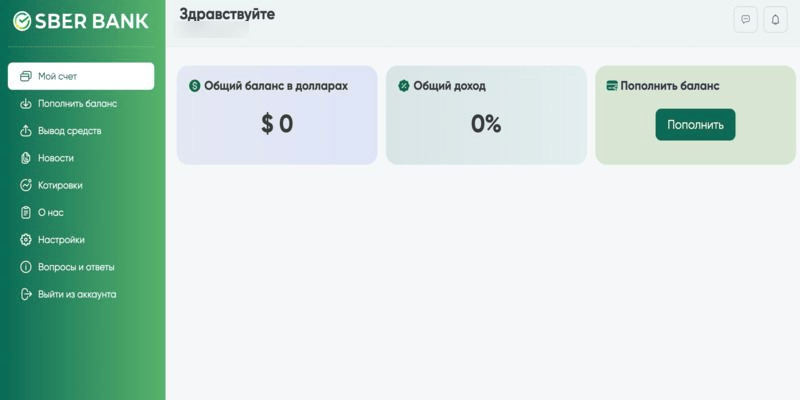Log out via Выйти из аккаунта
Viewport: 800px width, 400px height.
81,294
